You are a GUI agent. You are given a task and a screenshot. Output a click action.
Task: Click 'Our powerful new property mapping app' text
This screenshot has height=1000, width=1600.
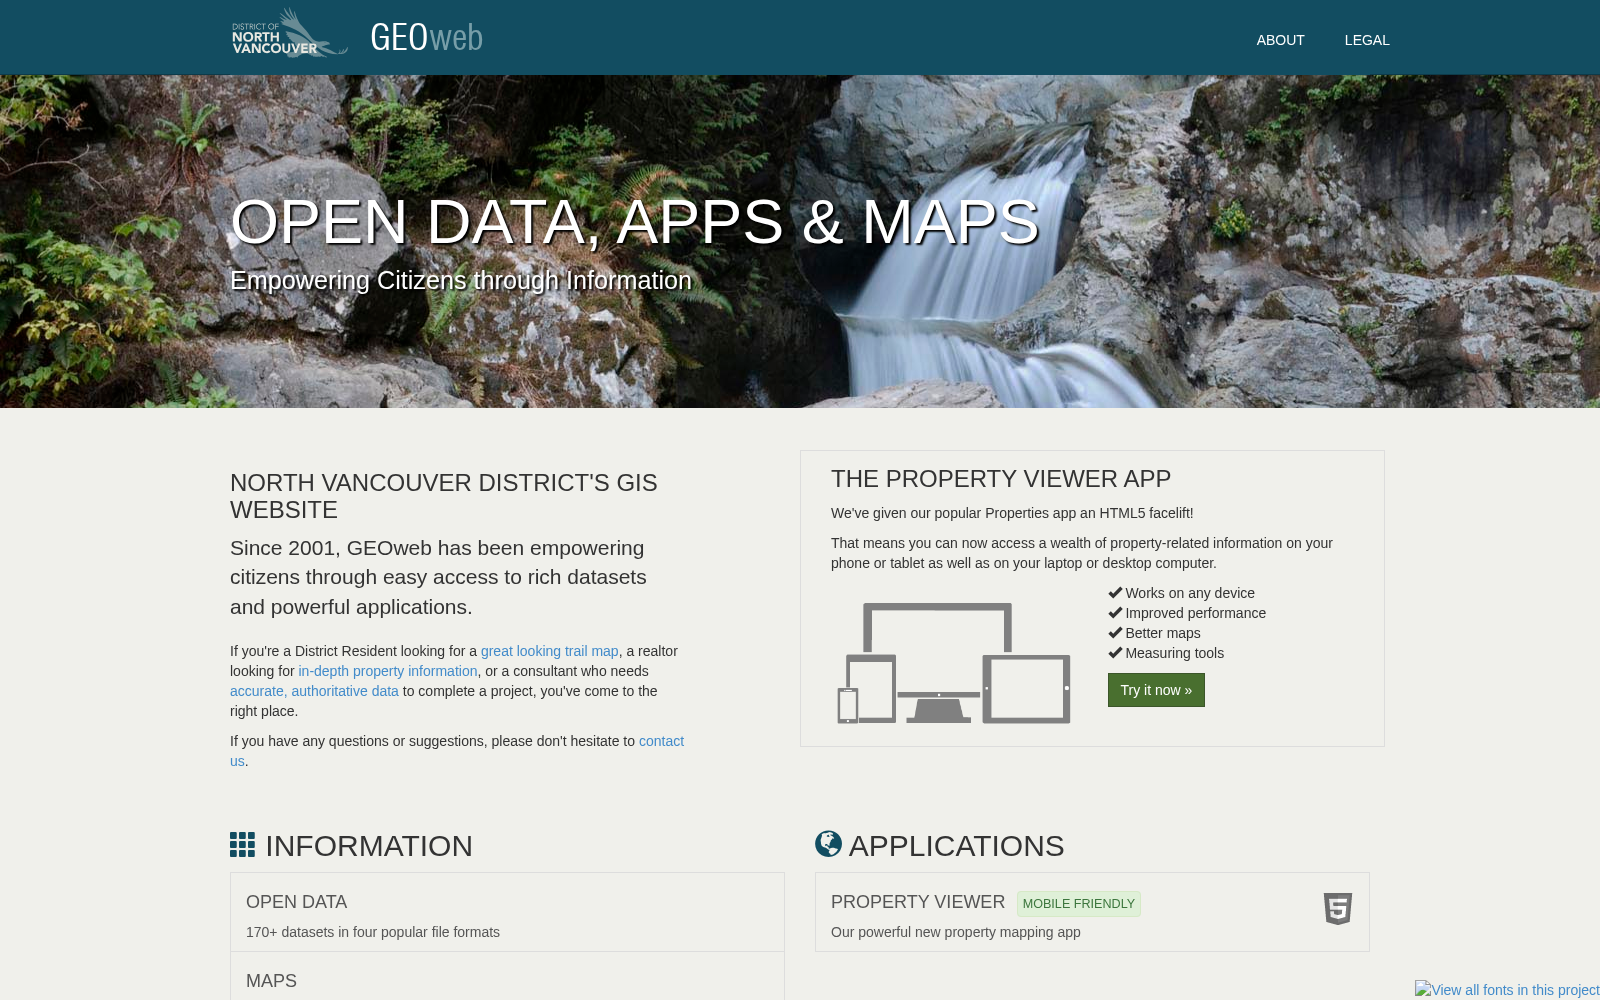pos(956,932)
